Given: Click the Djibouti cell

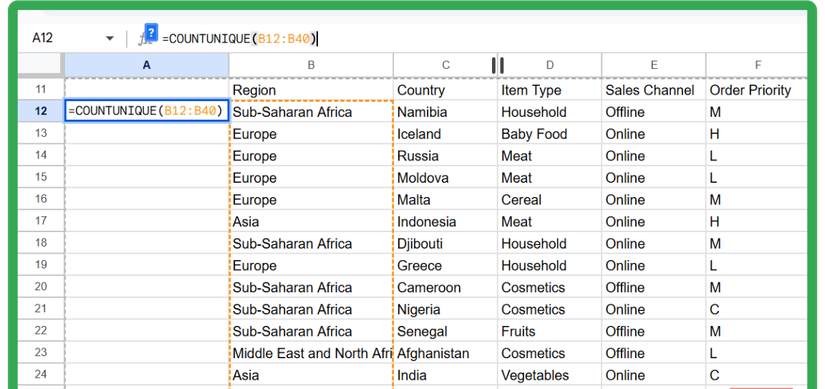Looking at the screenshot, I should pos(446,243).
